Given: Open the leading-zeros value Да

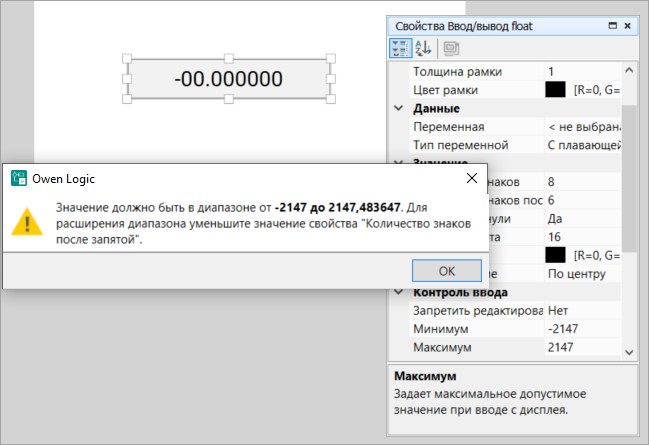Looking at the screenshot, I should click(582, 217).
